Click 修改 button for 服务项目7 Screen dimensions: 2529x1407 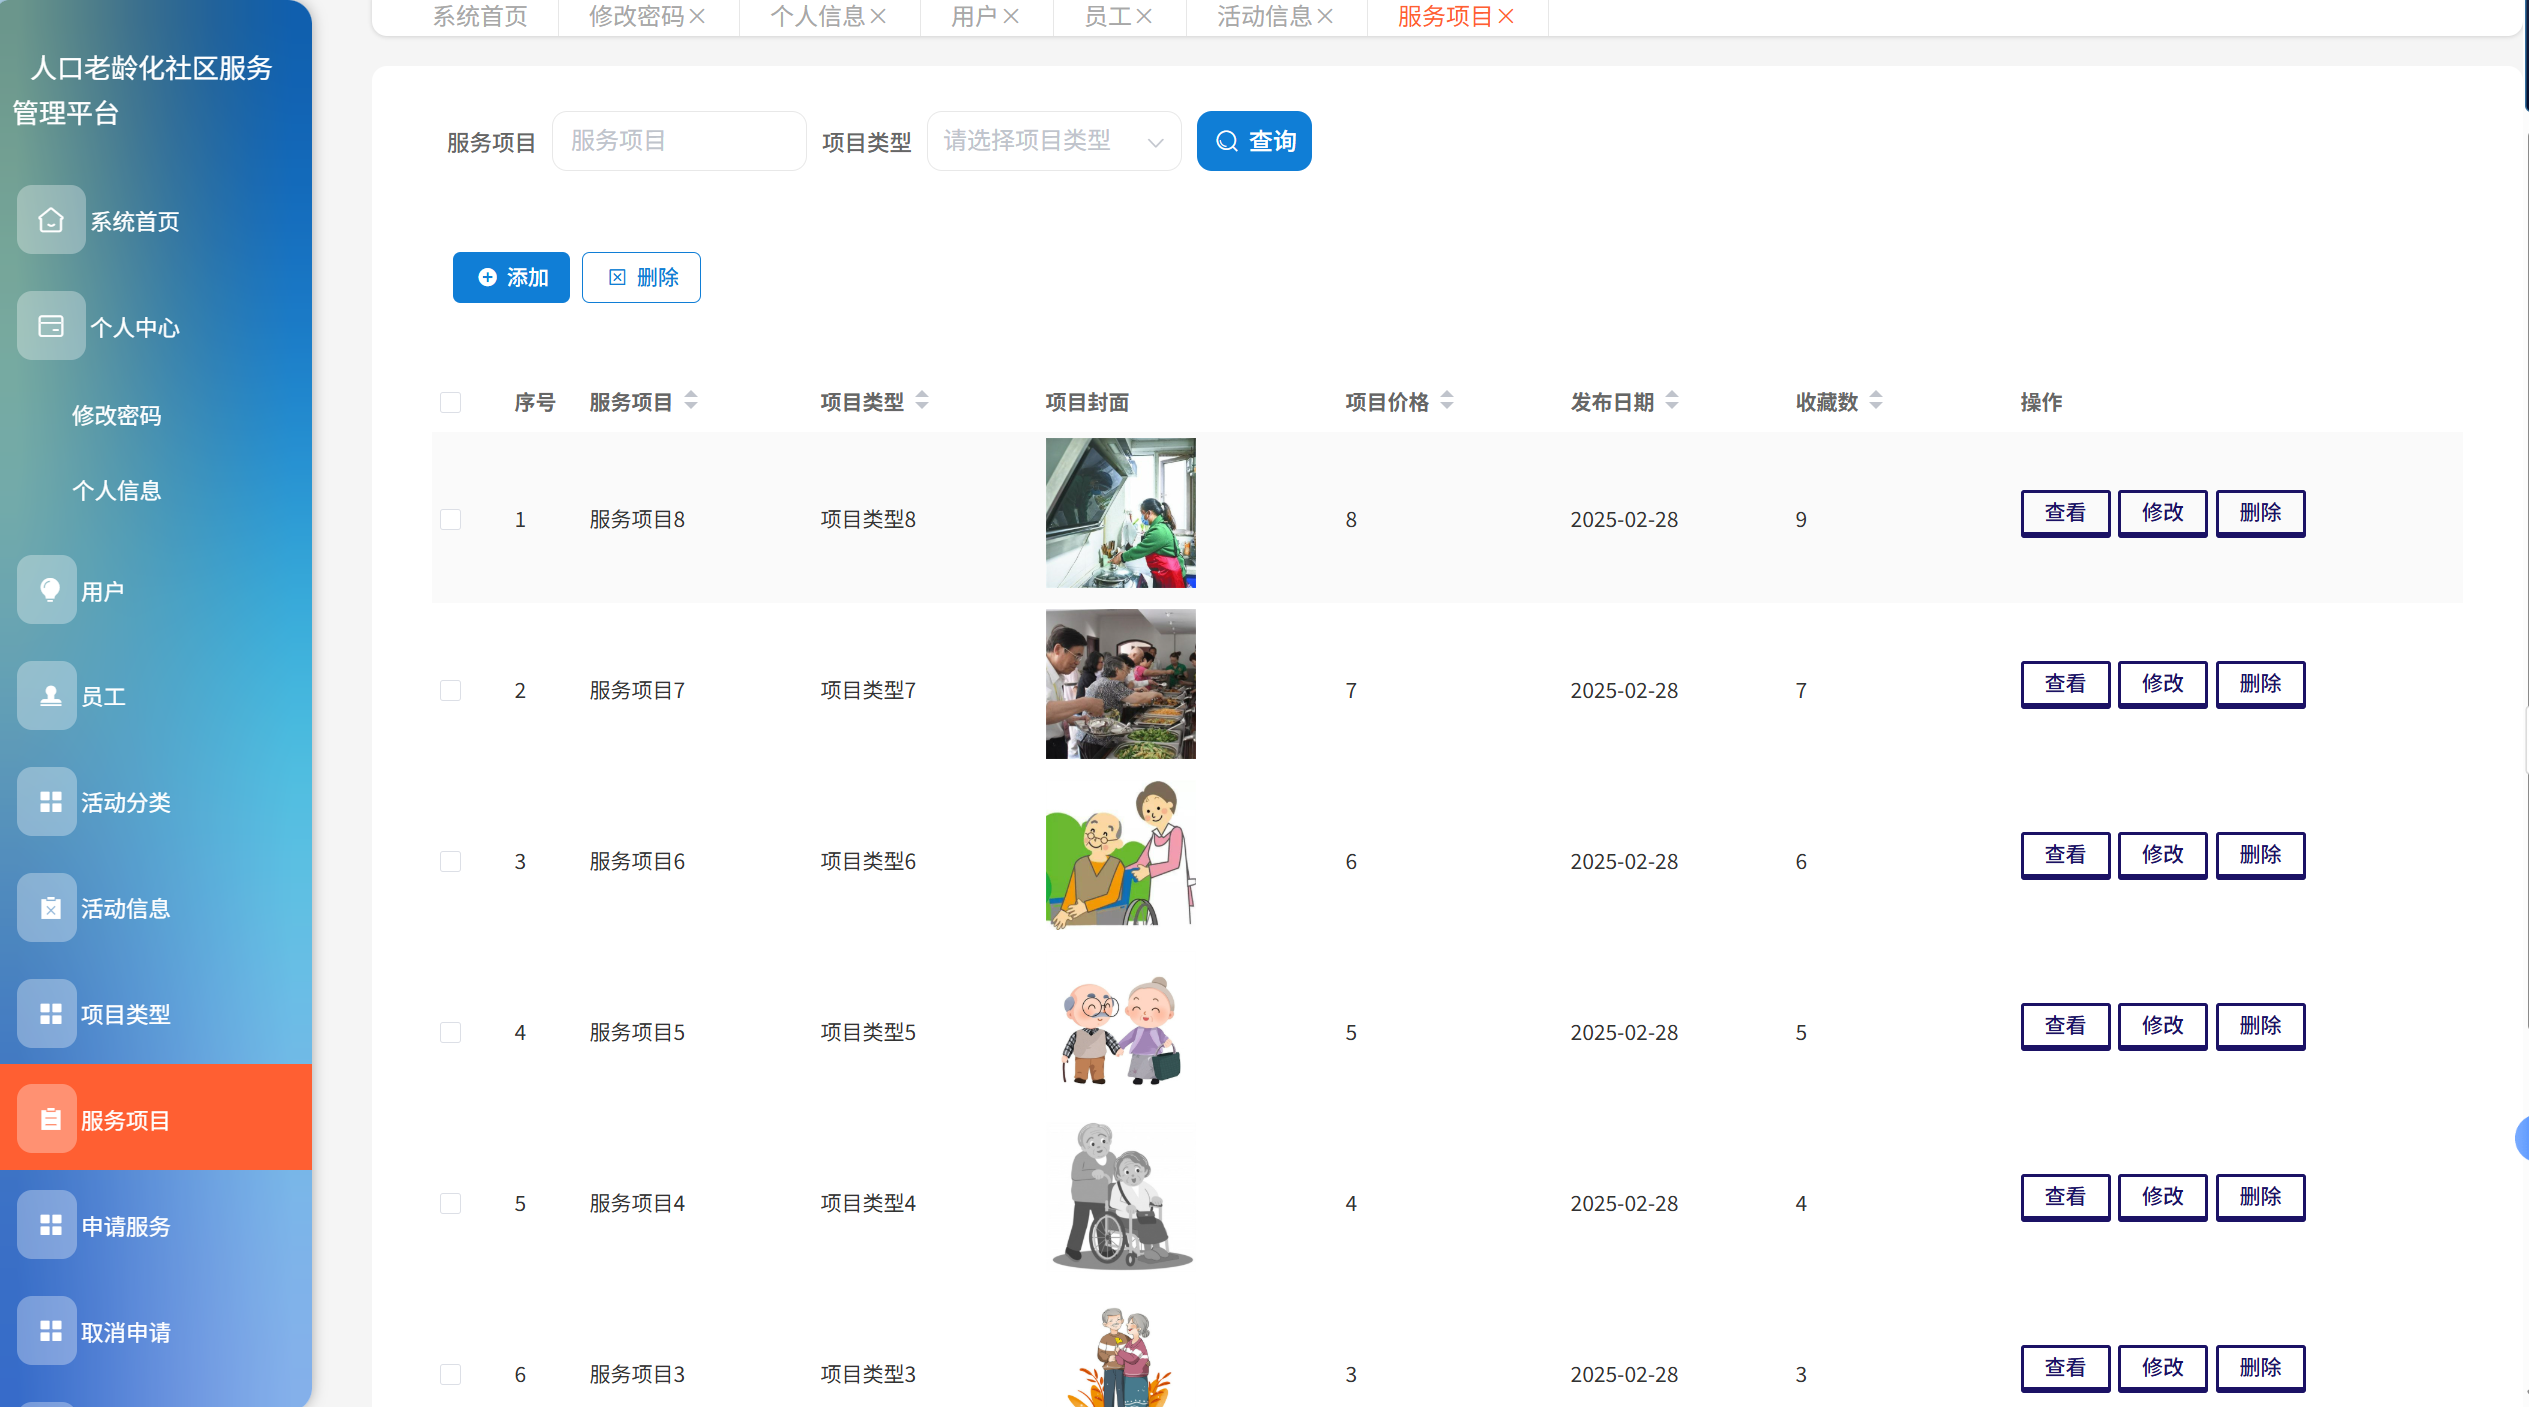coord(2161,684)
